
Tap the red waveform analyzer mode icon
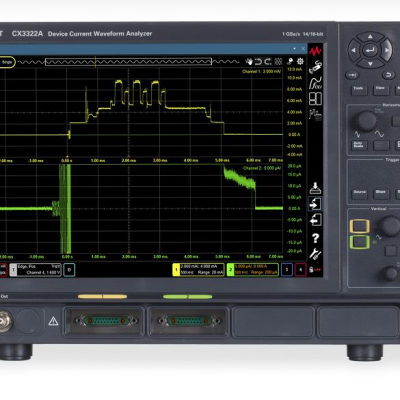(x=315, y=51)
